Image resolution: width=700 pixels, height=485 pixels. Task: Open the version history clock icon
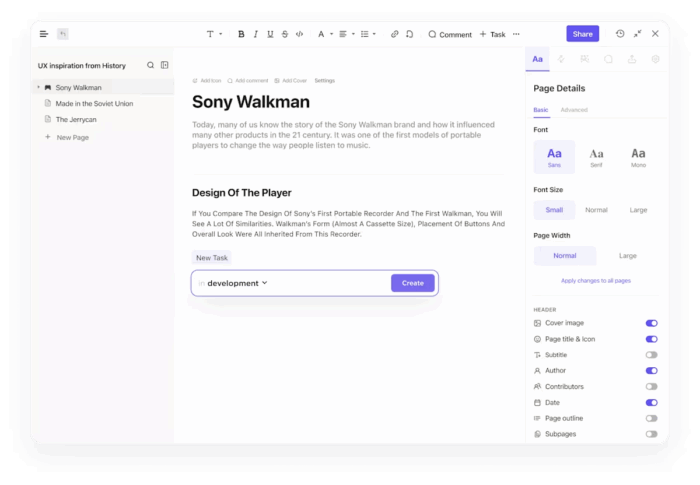[620, 34]
